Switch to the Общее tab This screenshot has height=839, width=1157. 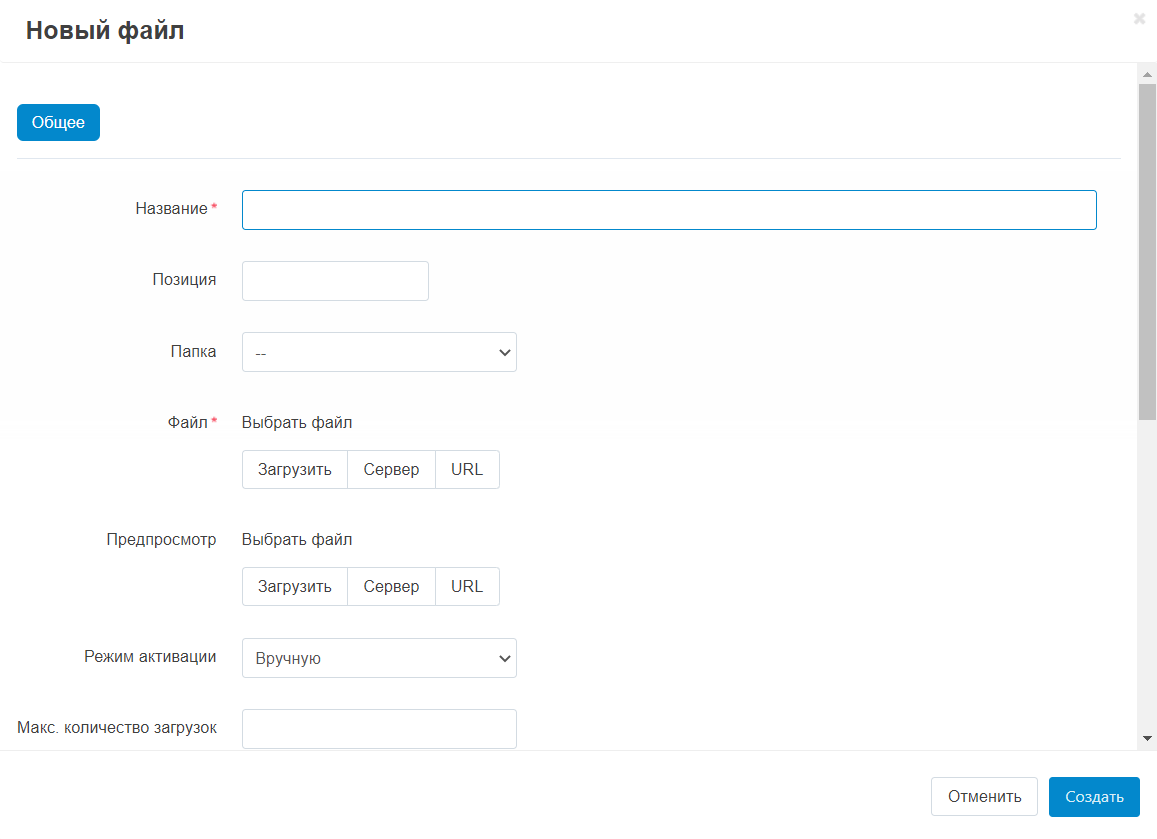58,123
